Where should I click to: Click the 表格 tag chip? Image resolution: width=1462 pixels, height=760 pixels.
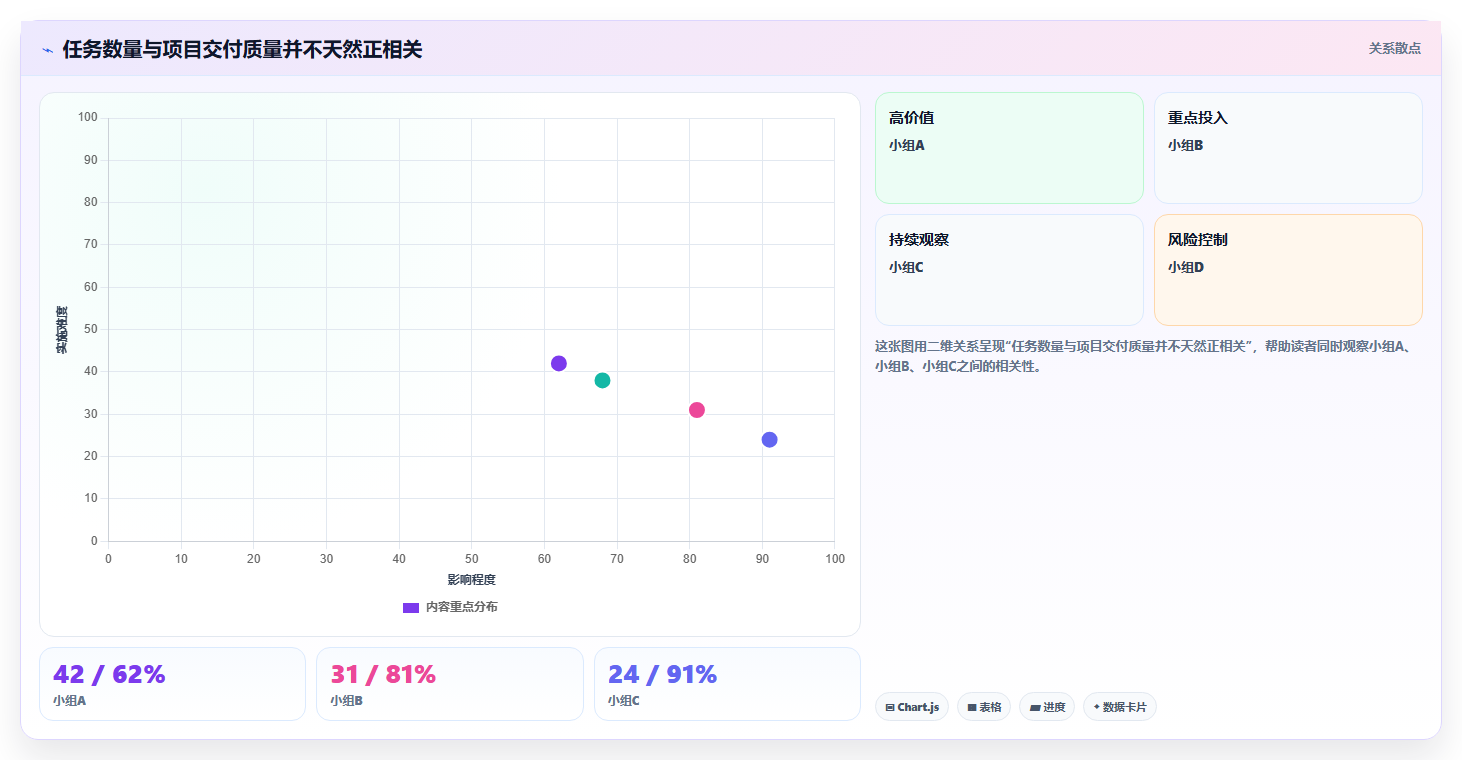click(984, 707)
